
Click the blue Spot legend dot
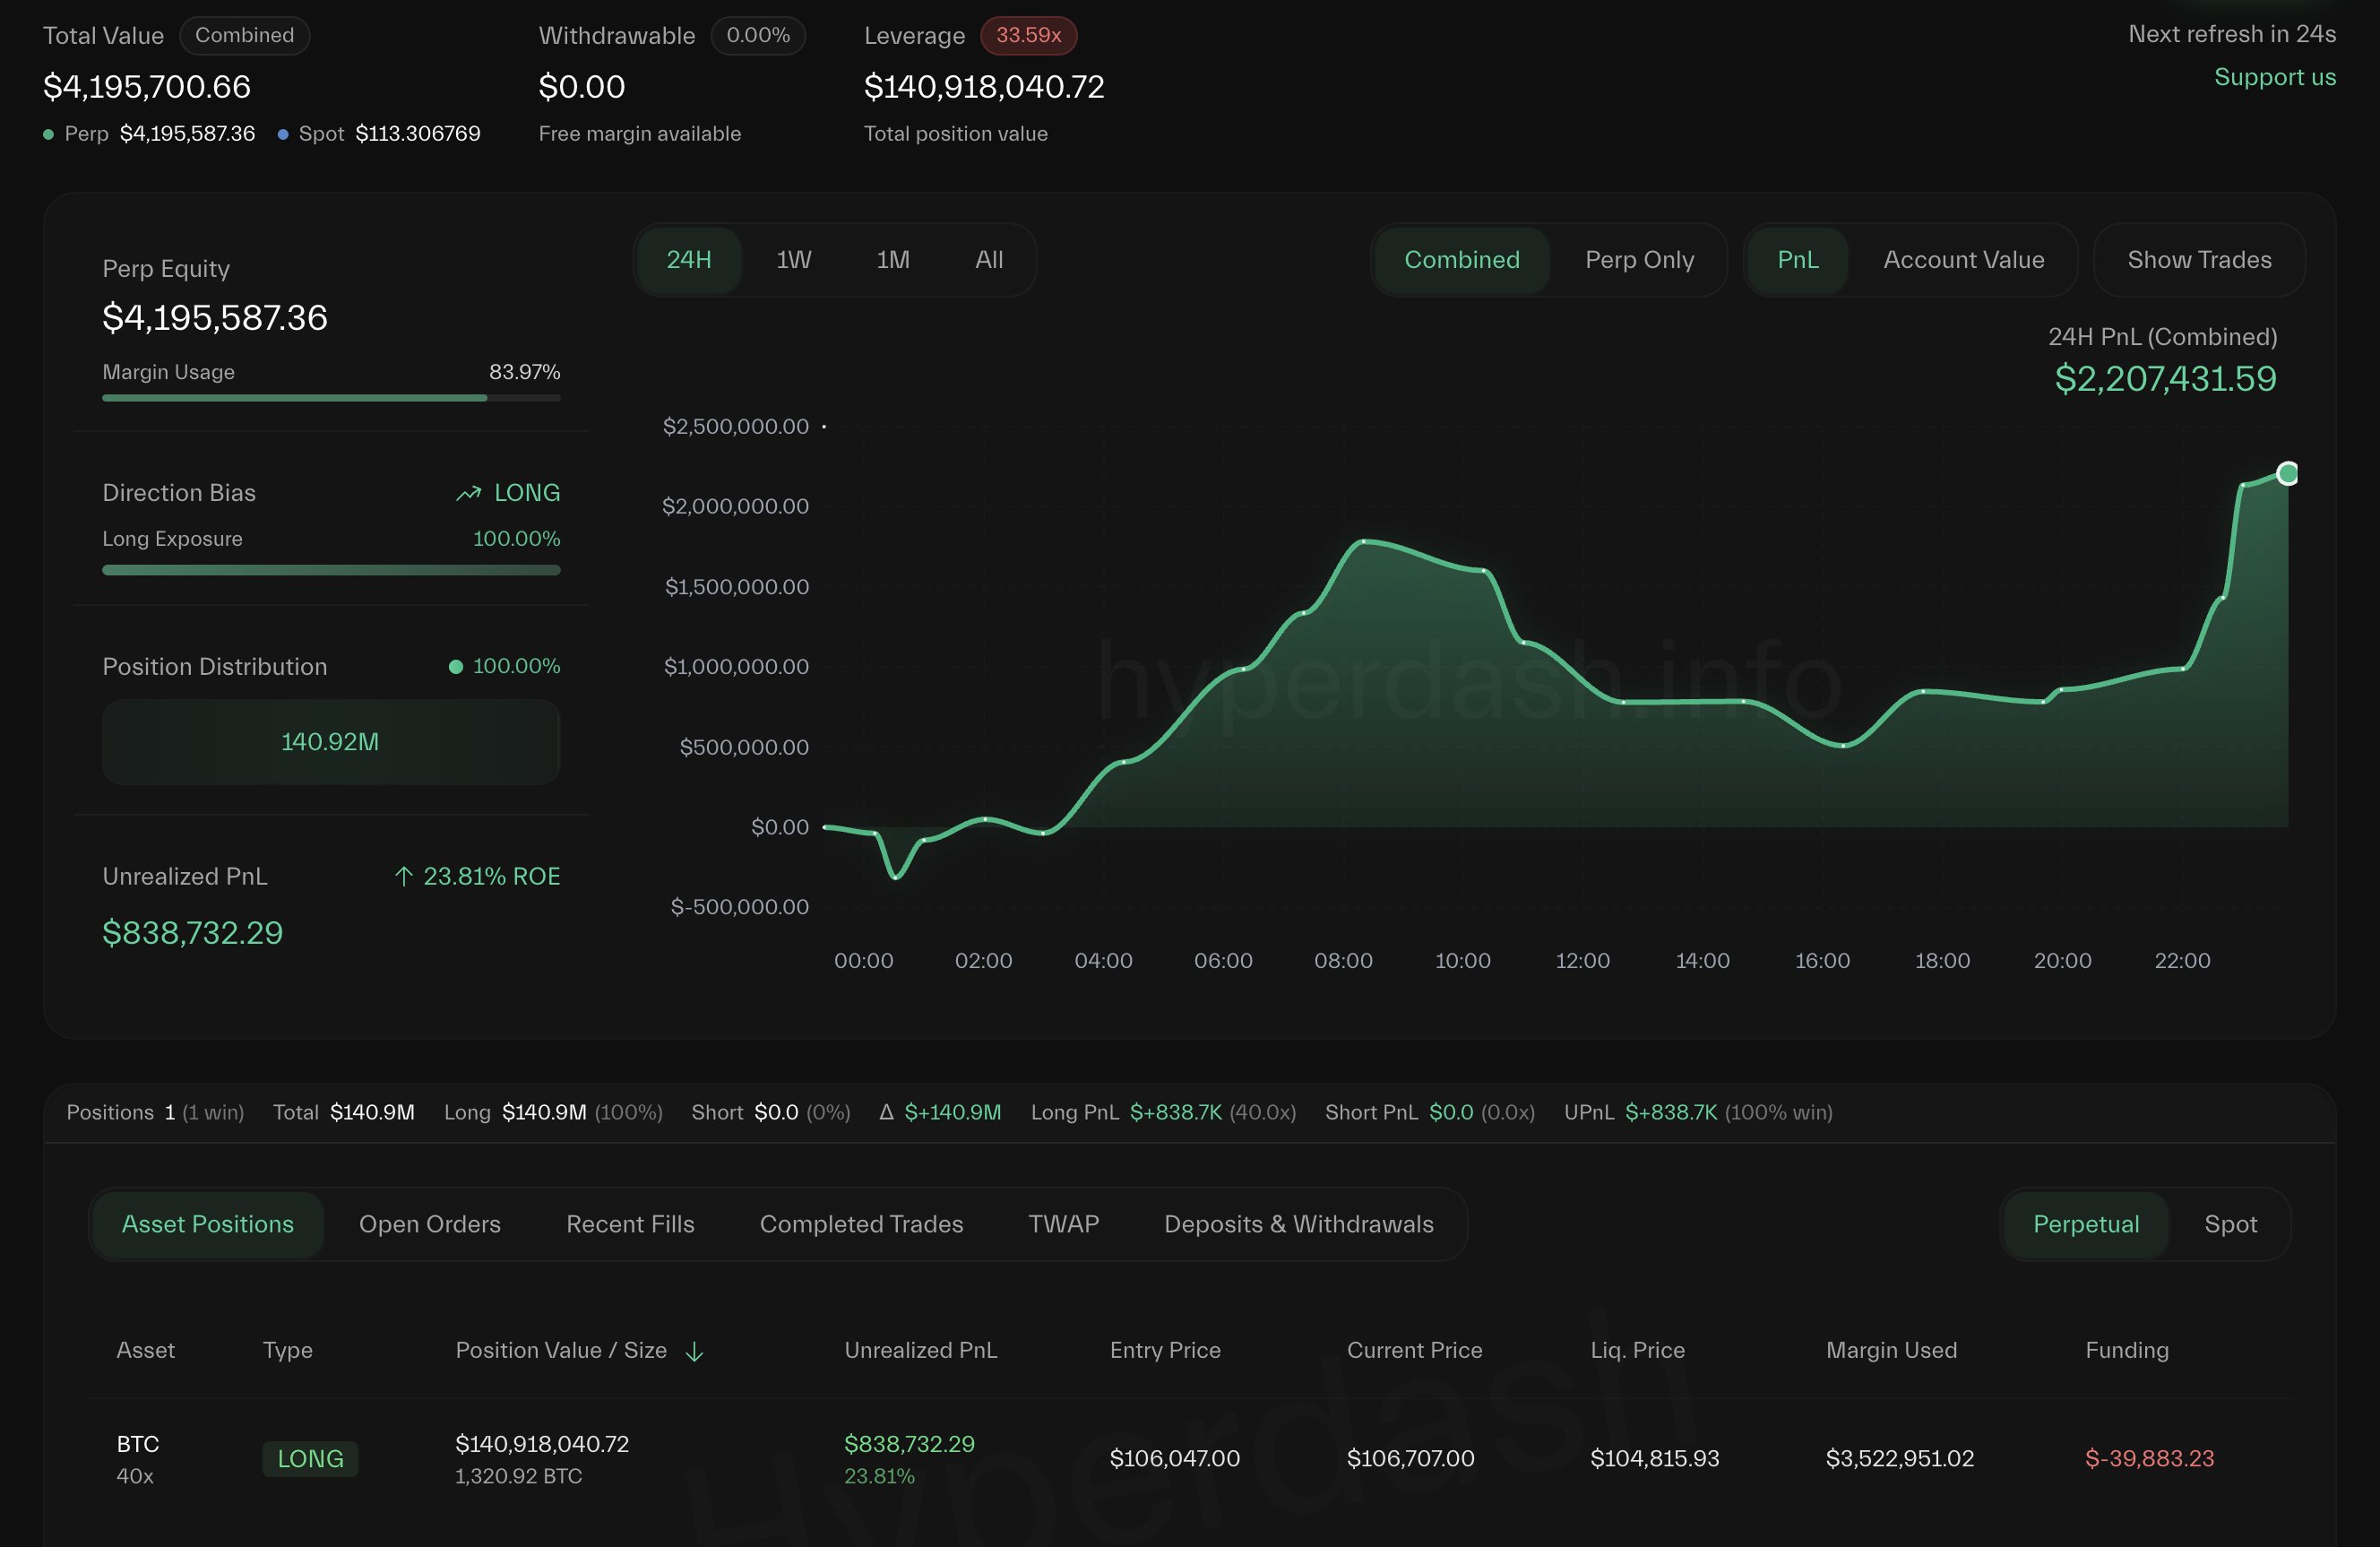(x=283, y=134)
